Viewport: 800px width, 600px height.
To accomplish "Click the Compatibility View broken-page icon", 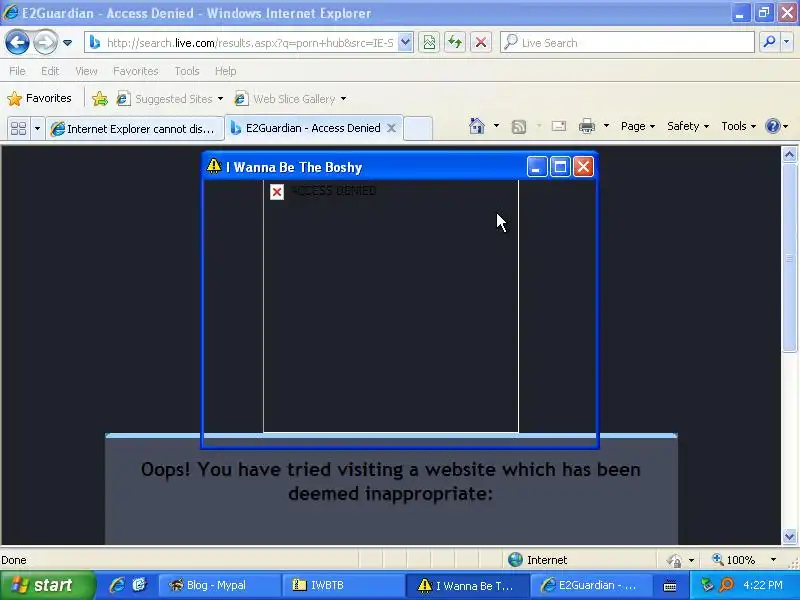I will pyautogui.click(x=430, y=43).
